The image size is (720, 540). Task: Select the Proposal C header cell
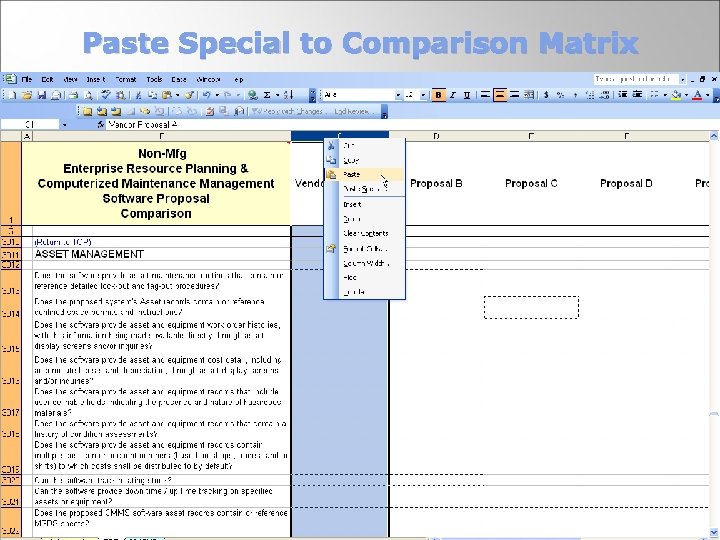point(531,183)
